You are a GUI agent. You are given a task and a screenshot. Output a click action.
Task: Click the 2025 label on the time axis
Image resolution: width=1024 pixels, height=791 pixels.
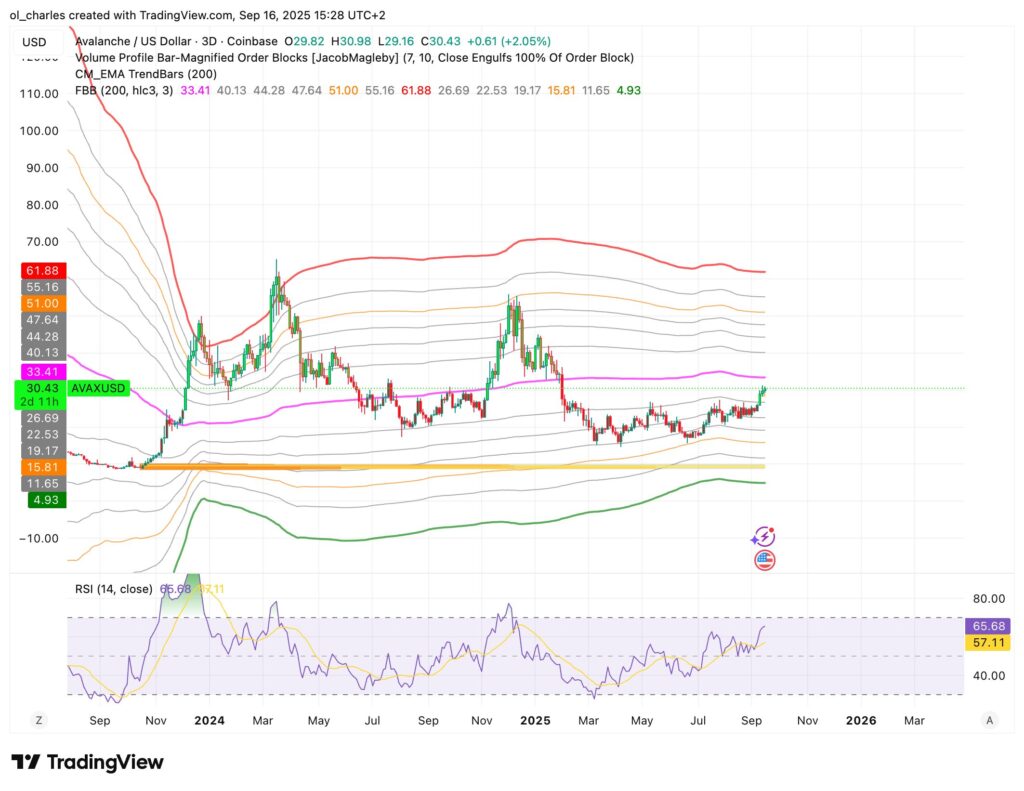pos(536,720)
